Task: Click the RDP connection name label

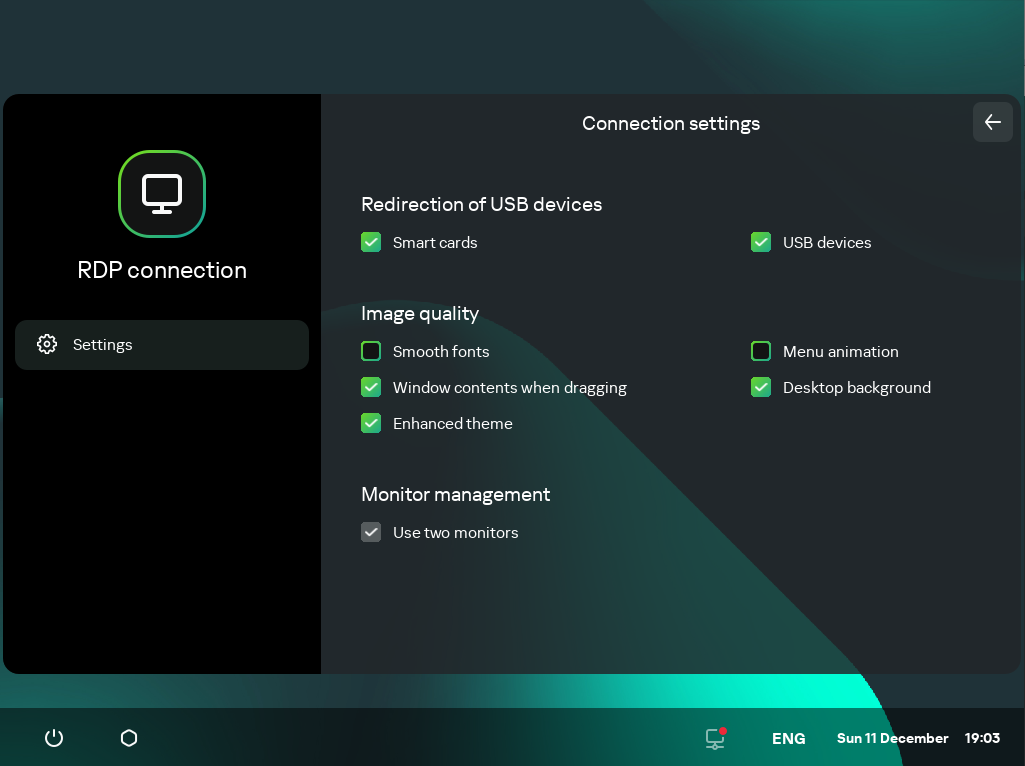Action: coord(162,270)
